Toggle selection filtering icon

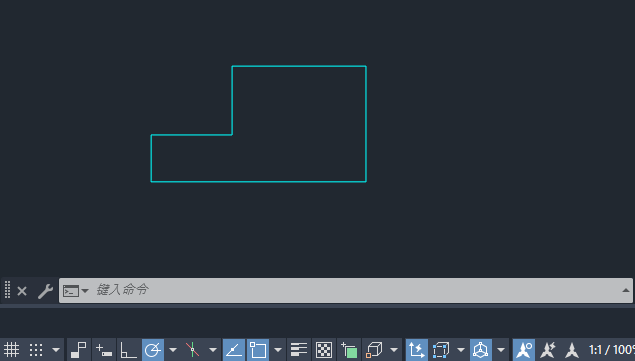tap(441, 350)
